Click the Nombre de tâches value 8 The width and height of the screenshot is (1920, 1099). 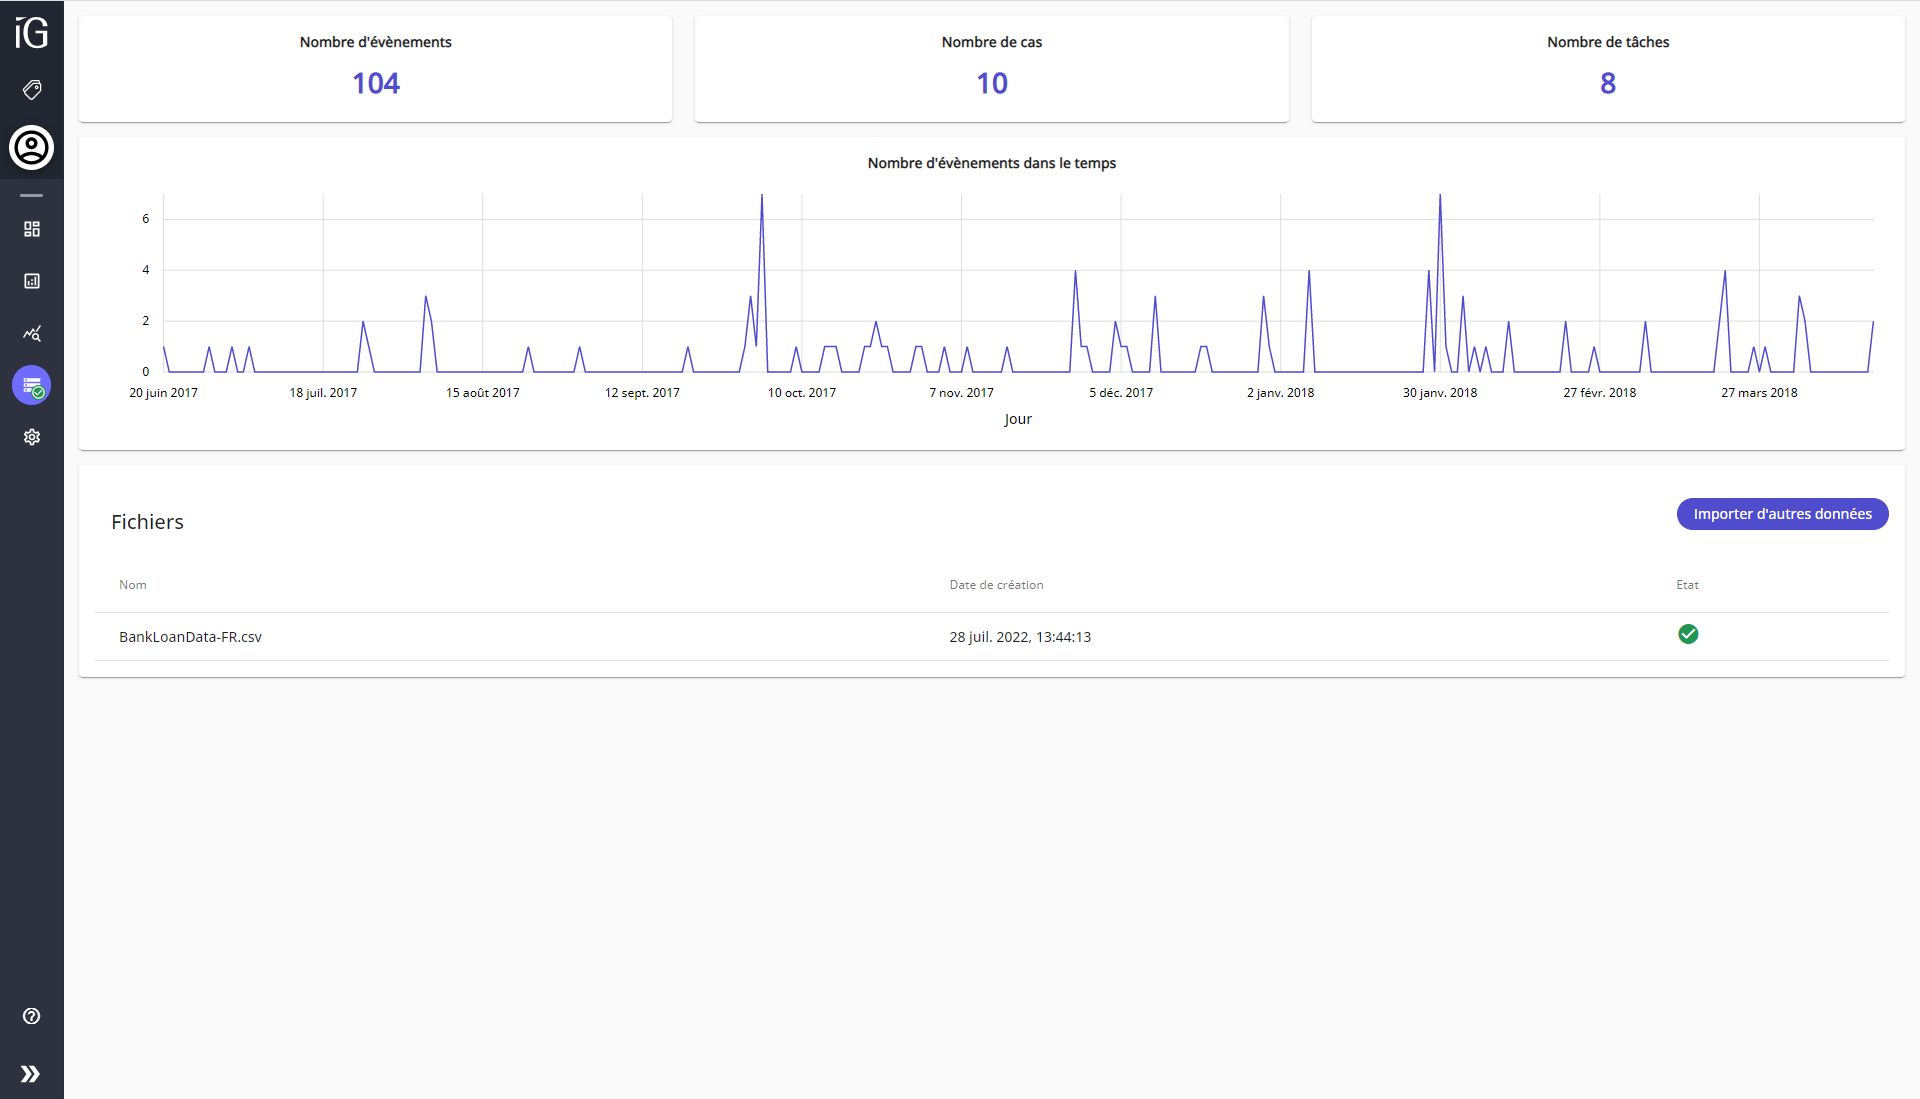coord(1607,83)
